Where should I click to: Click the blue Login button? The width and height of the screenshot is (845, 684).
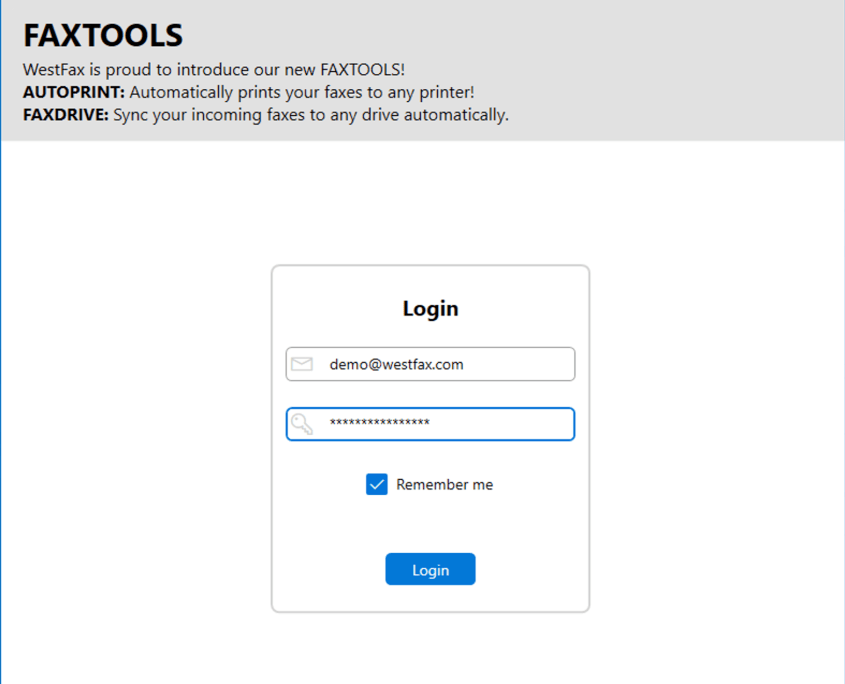pos(430,569)
